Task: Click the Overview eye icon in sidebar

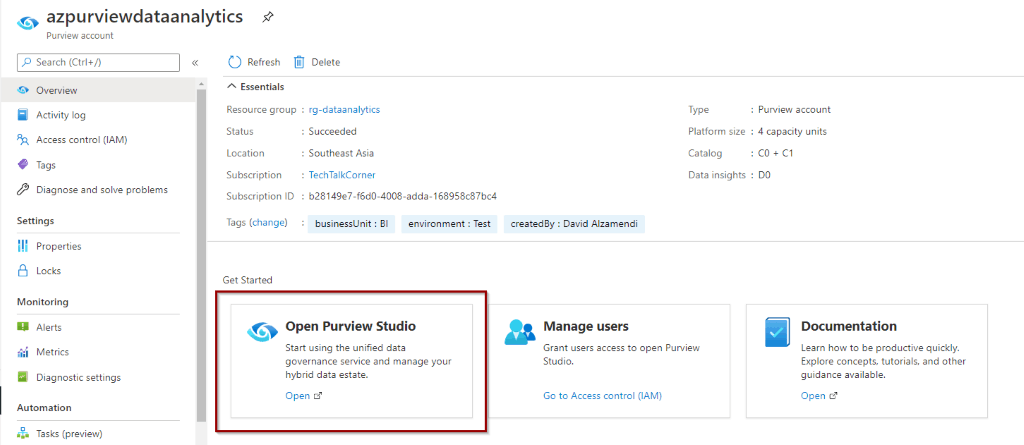Action: pyautogui.click(x=23, y=90)
